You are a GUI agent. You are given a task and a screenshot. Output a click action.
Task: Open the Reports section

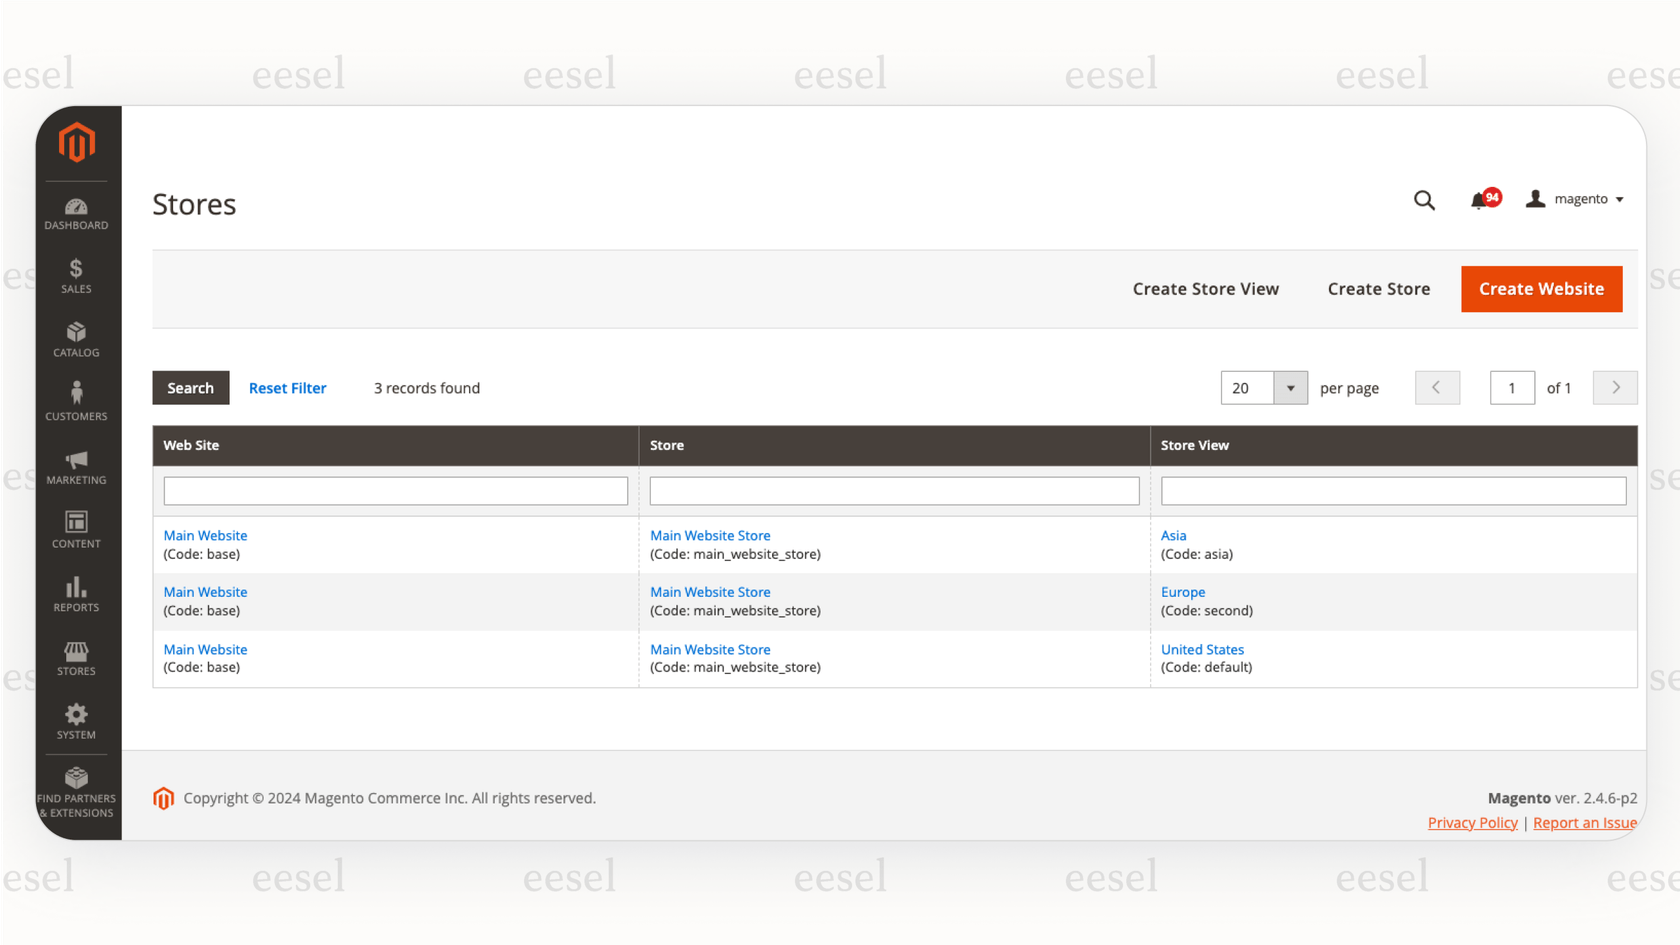tap(76, 593)
